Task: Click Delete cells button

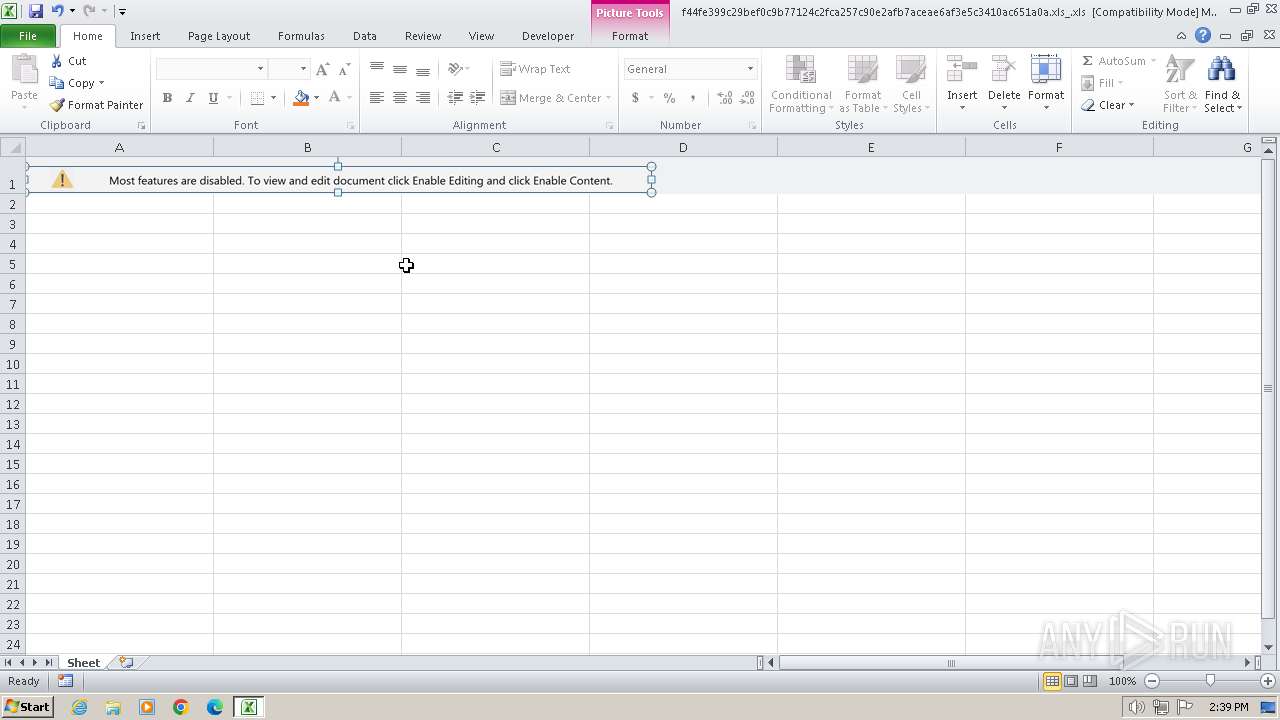Action: (x=1004, y=84)
